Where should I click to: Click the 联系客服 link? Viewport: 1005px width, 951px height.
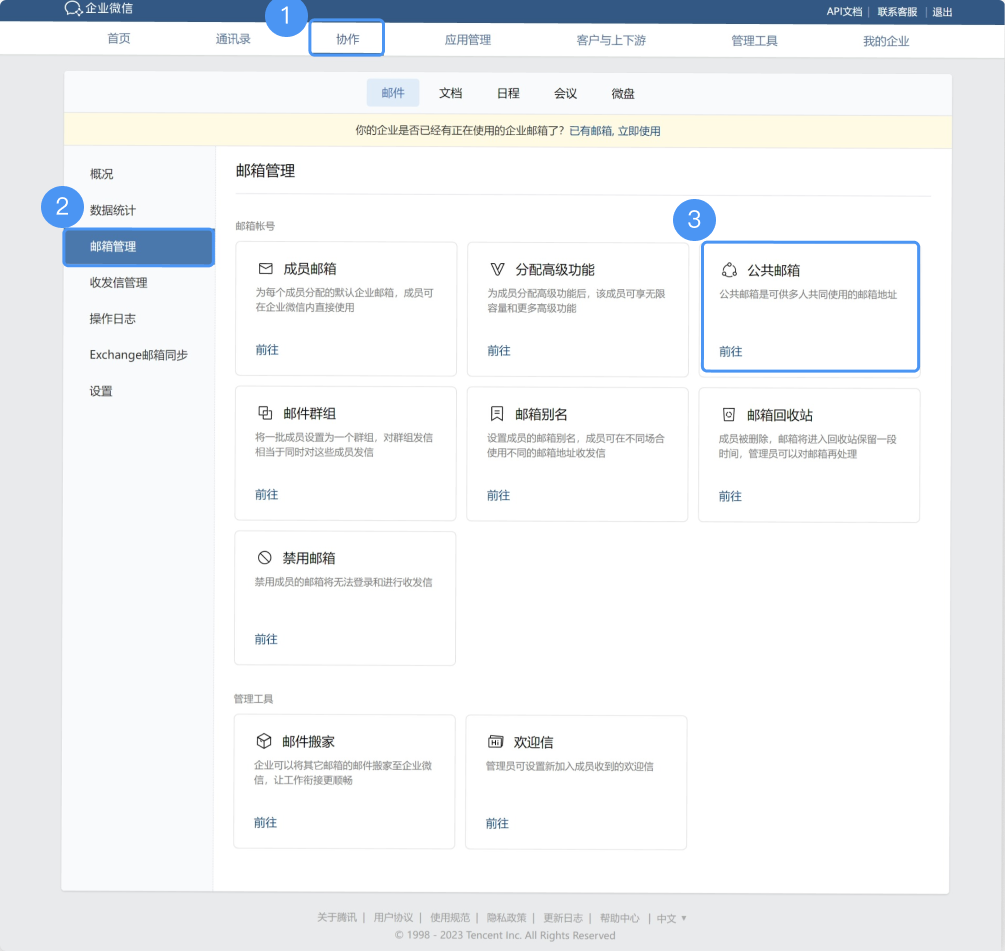tap(897, 12)
